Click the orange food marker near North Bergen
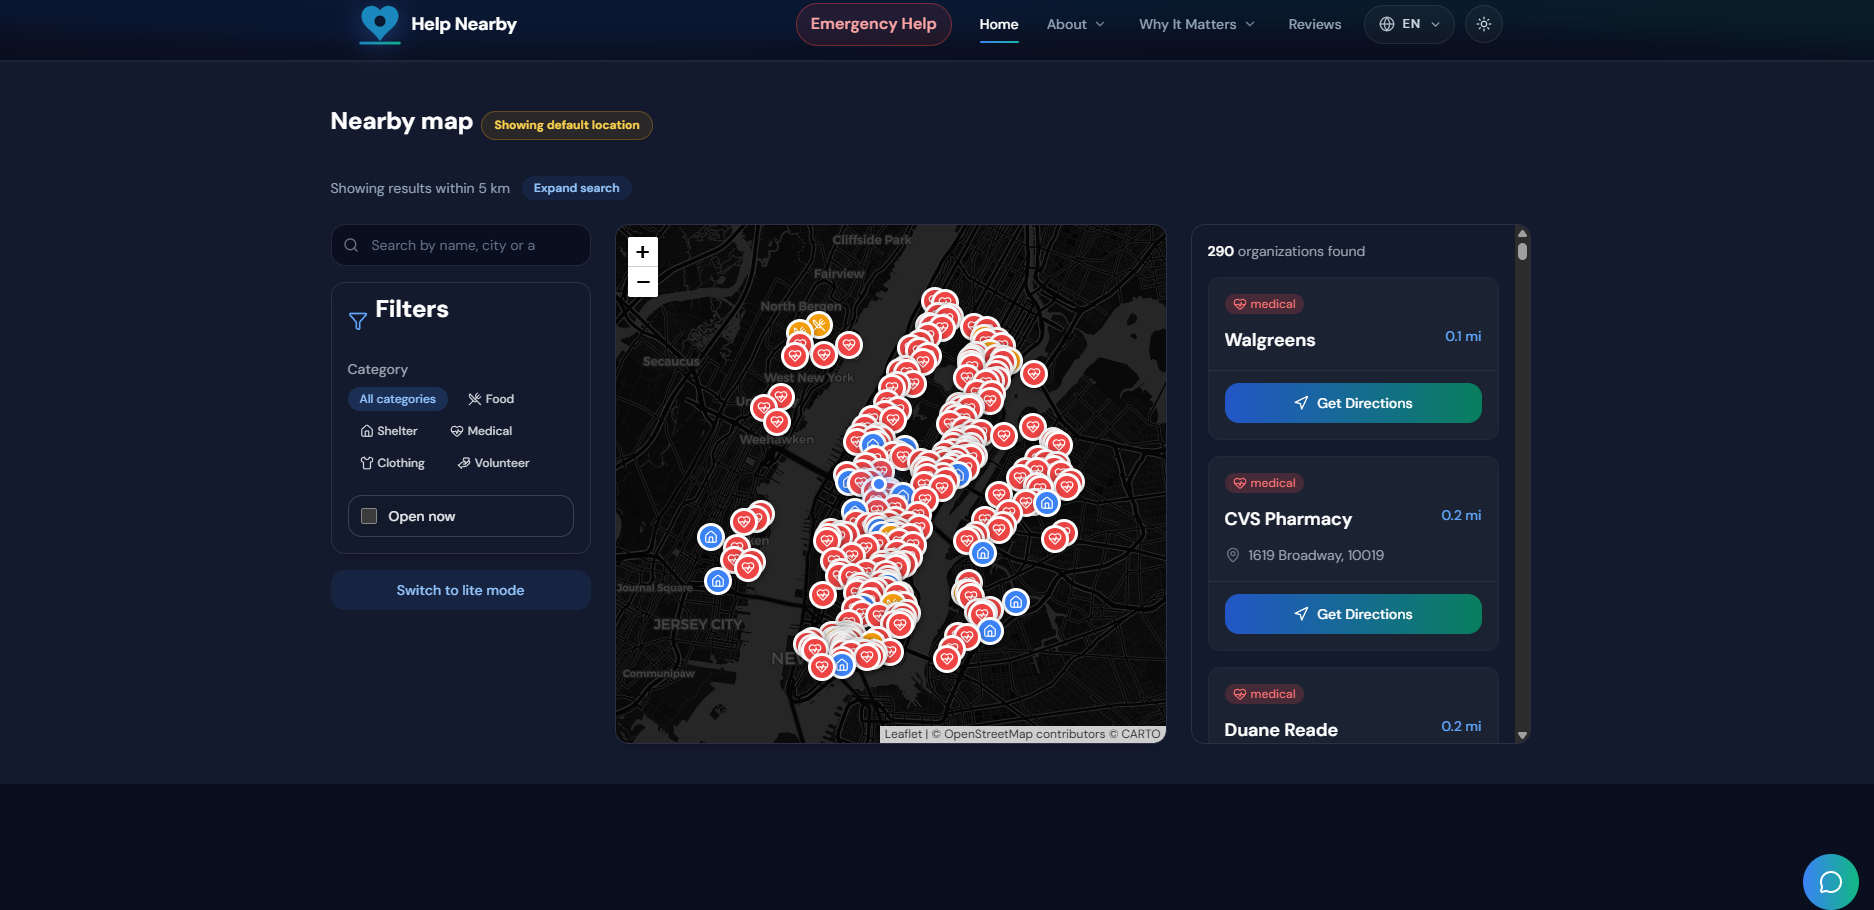Screen dimensions: 1874x910 [x=819, y=324]
